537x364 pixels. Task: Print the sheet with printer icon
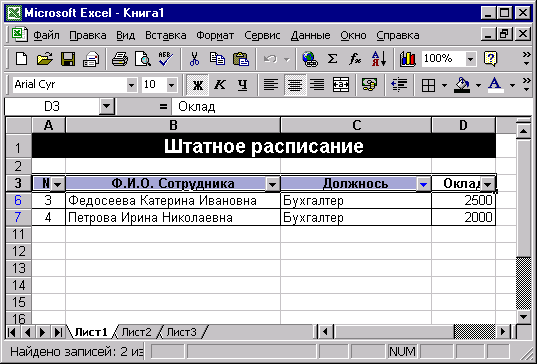point(120,59)
